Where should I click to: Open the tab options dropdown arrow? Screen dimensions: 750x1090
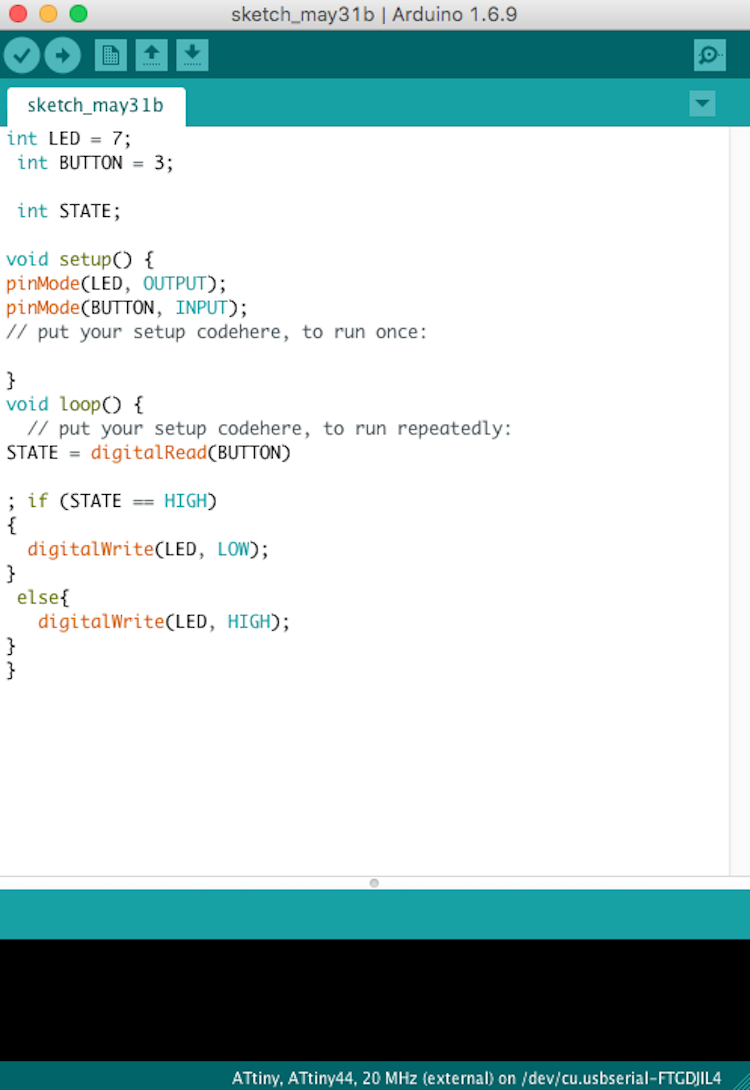click(702, 104)
